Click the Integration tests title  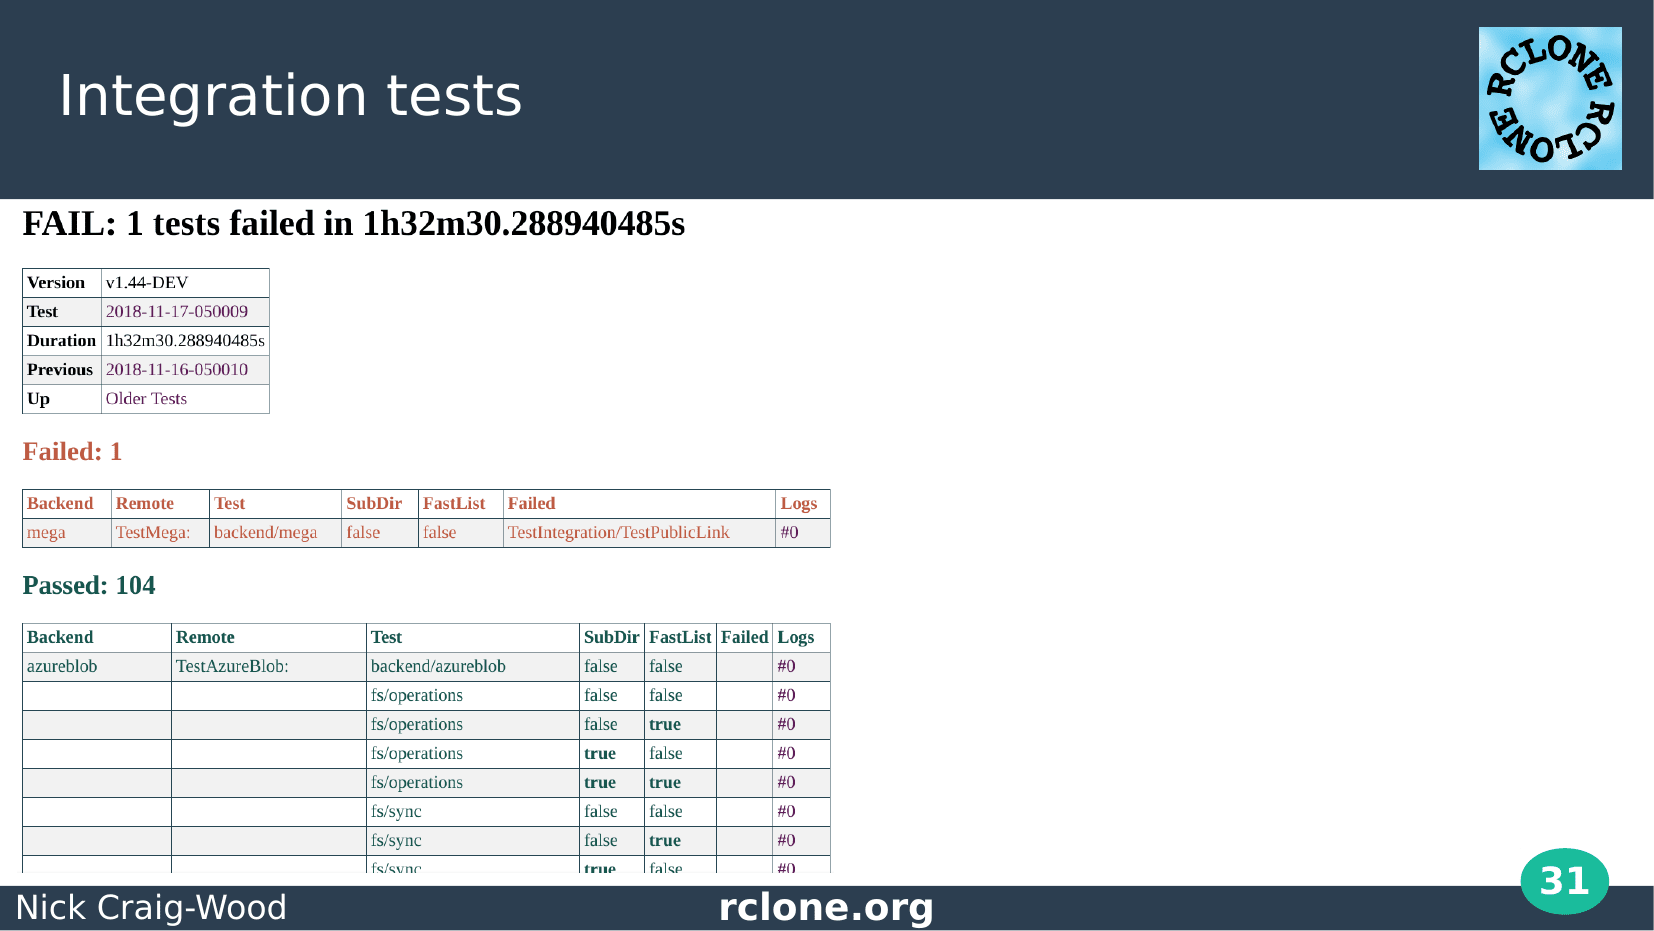point(290,96)
